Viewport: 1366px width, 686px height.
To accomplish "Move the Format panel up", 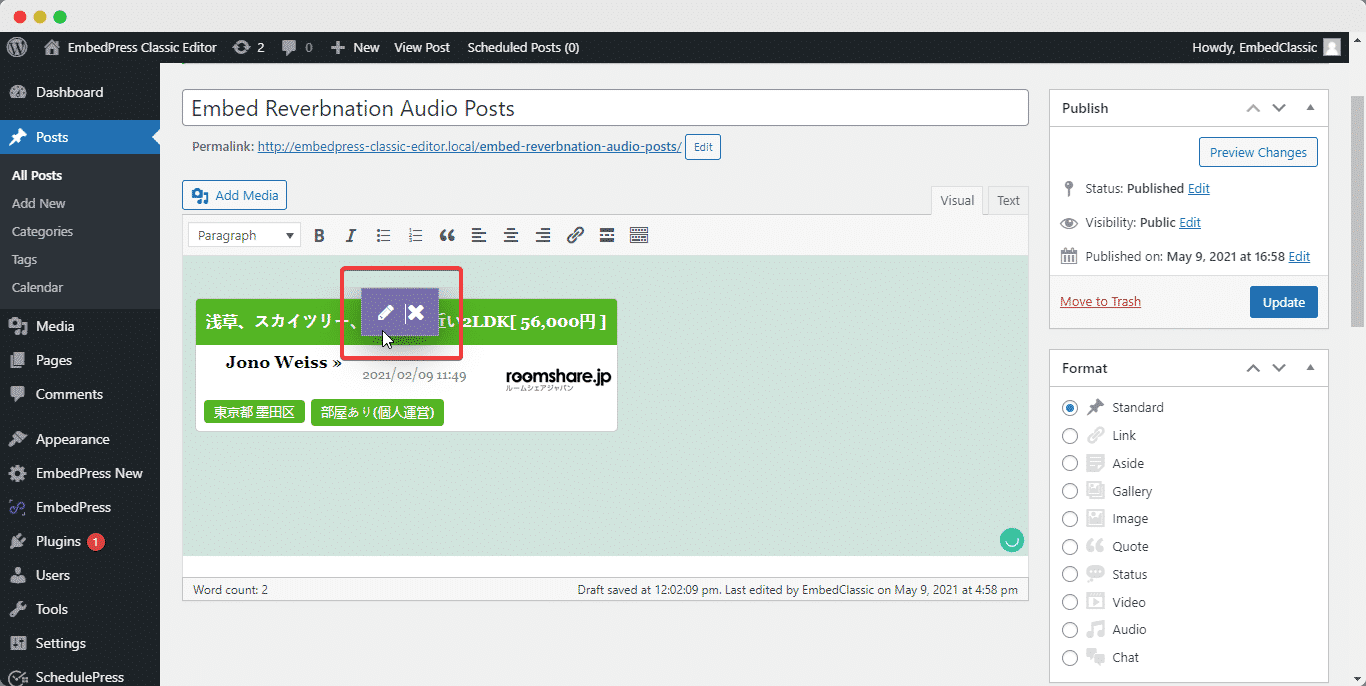I will pyautogui.click(x=1253, y=368).
